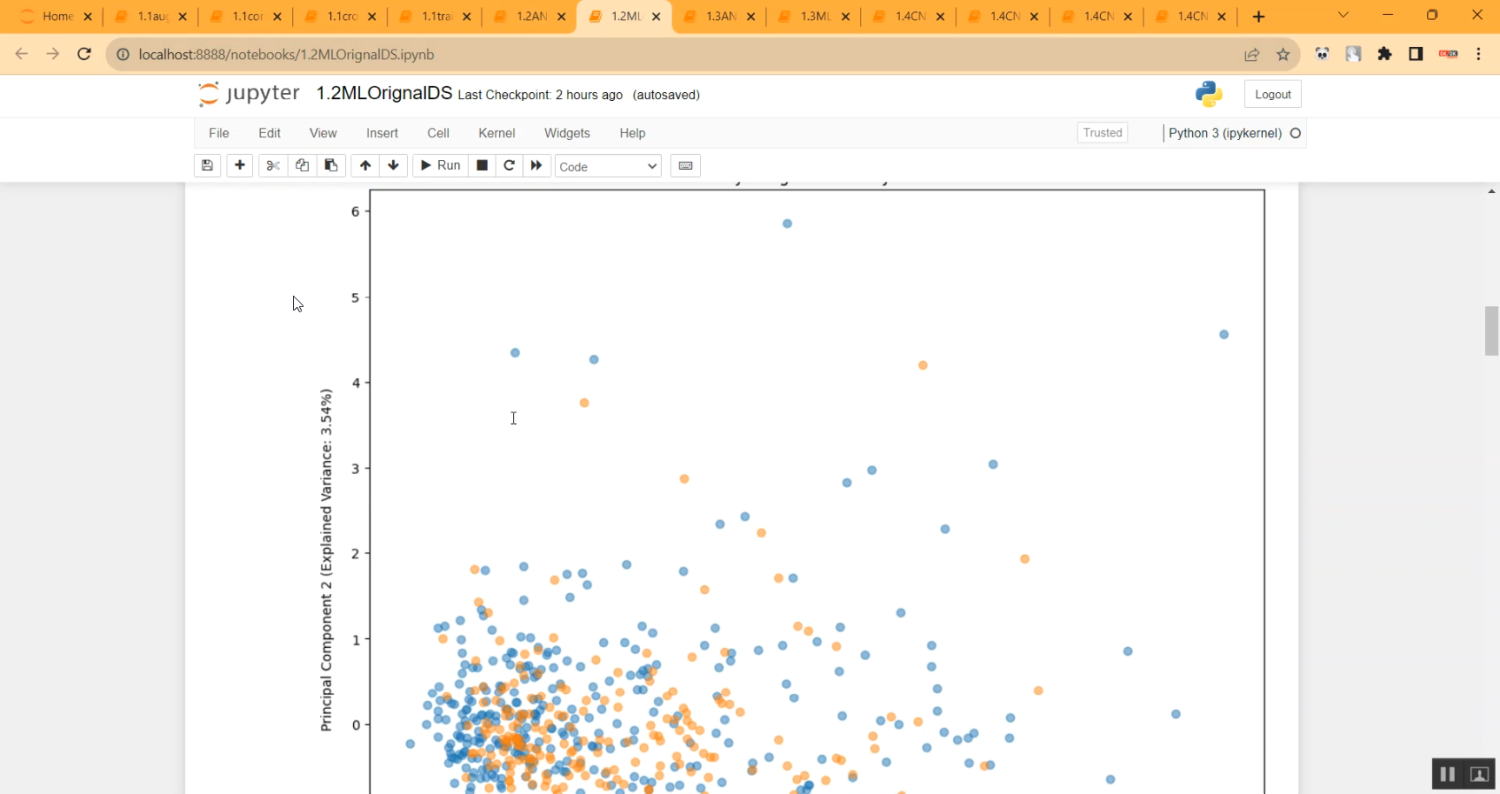1500x794 pixels.
Task: Restart kernel and run all cells
Action: coord(537,166)
